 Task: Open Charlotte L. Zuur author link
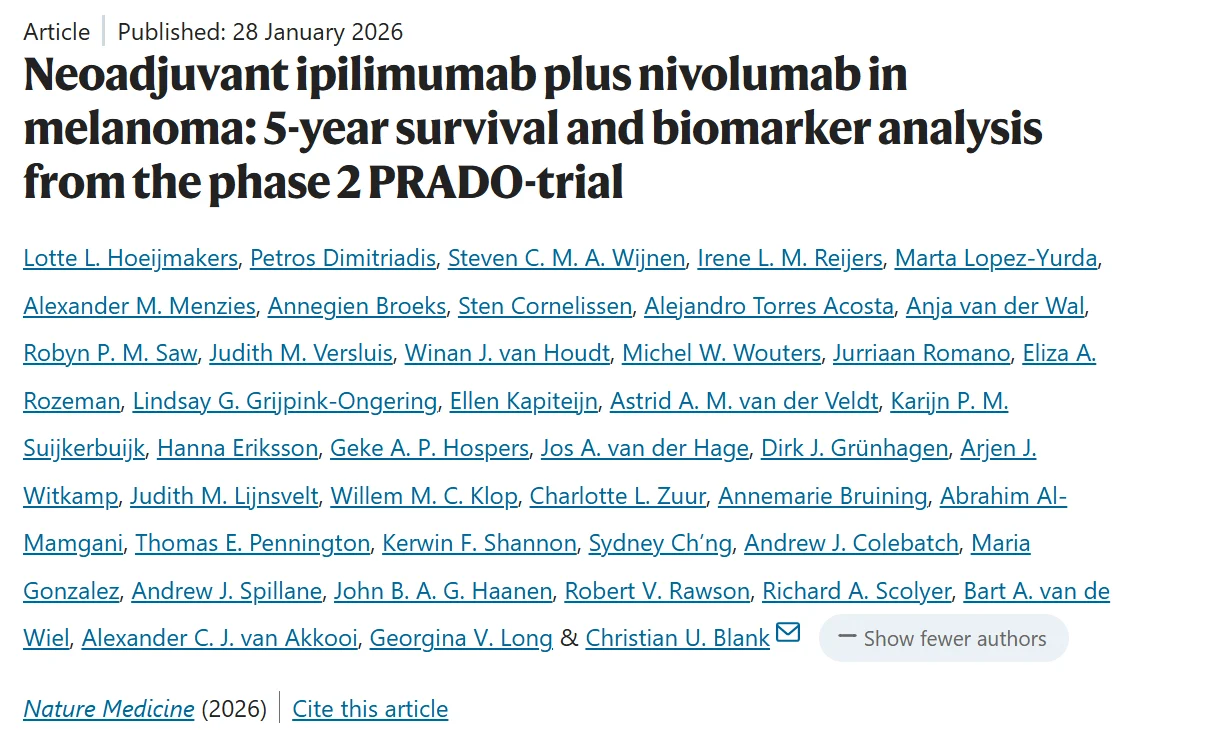tap(618, 496)
